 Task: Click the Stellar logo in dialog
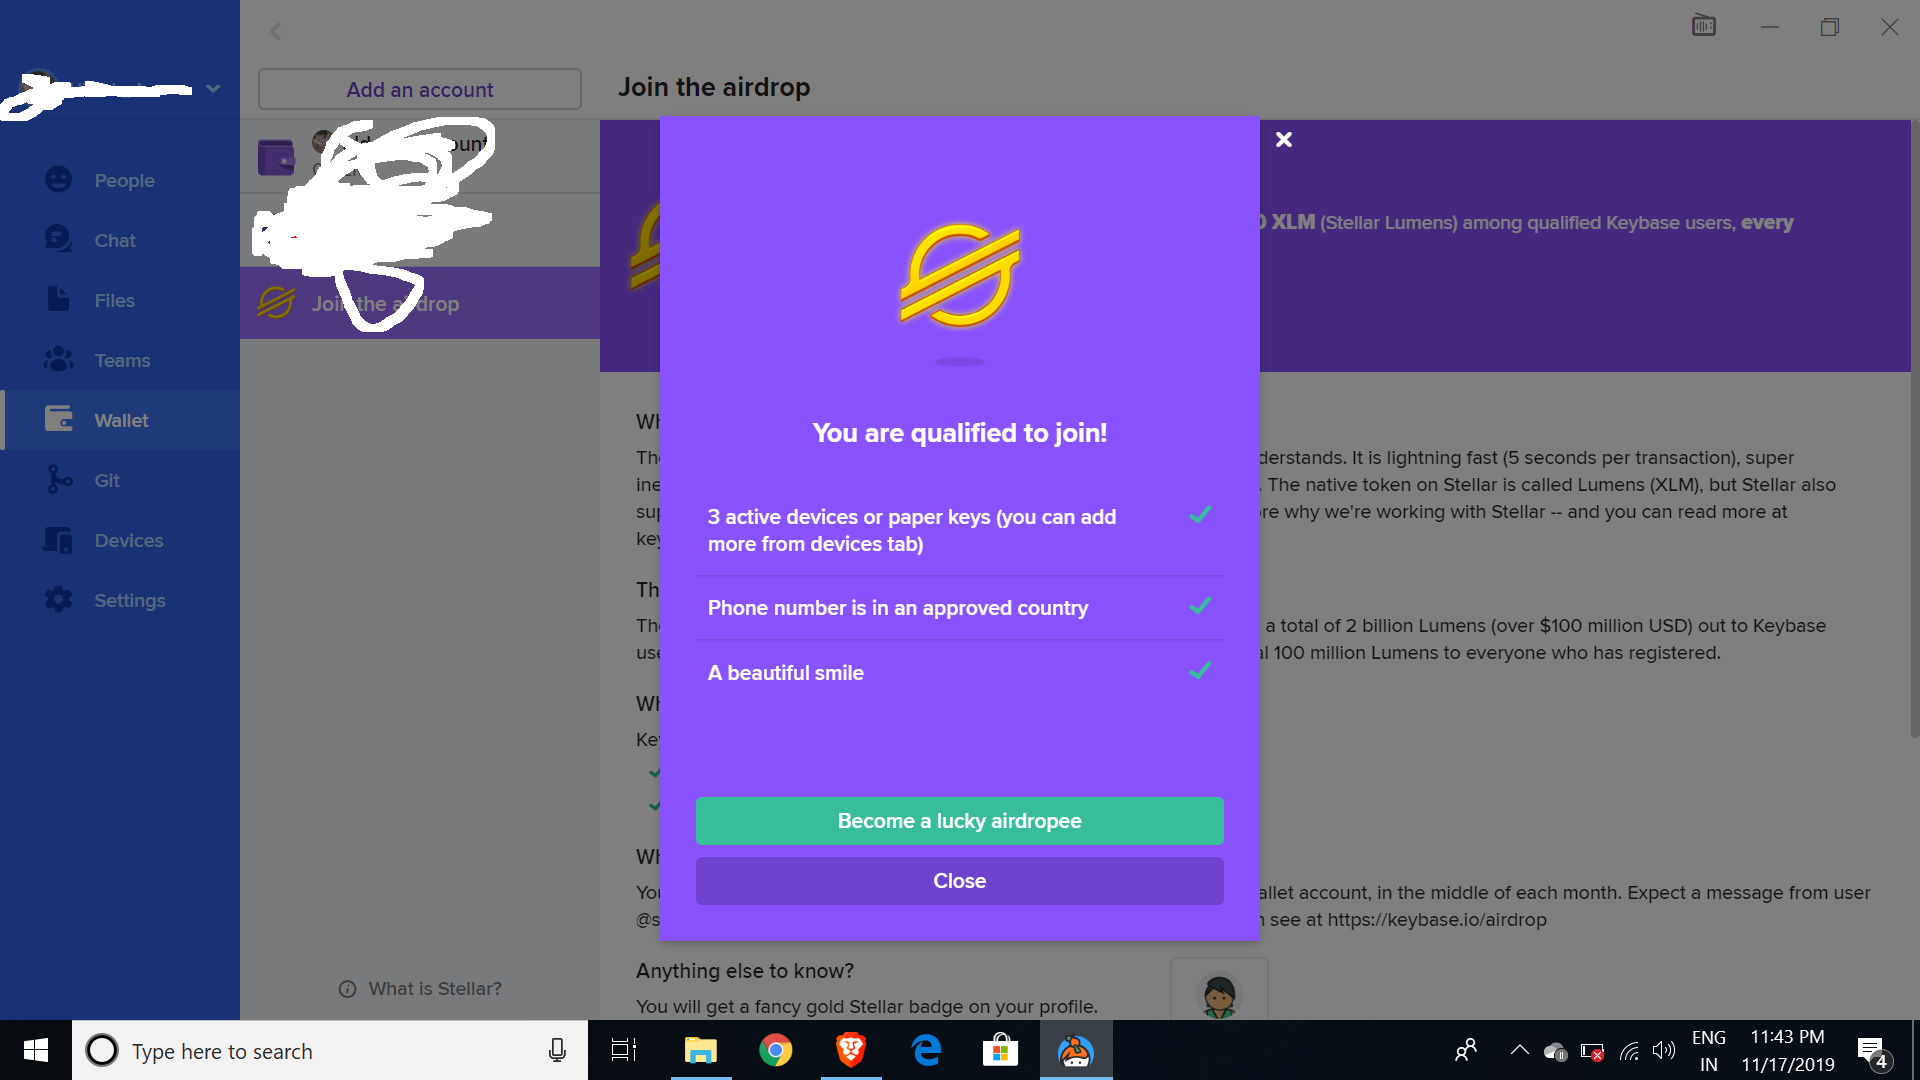[x=960, y=276]
